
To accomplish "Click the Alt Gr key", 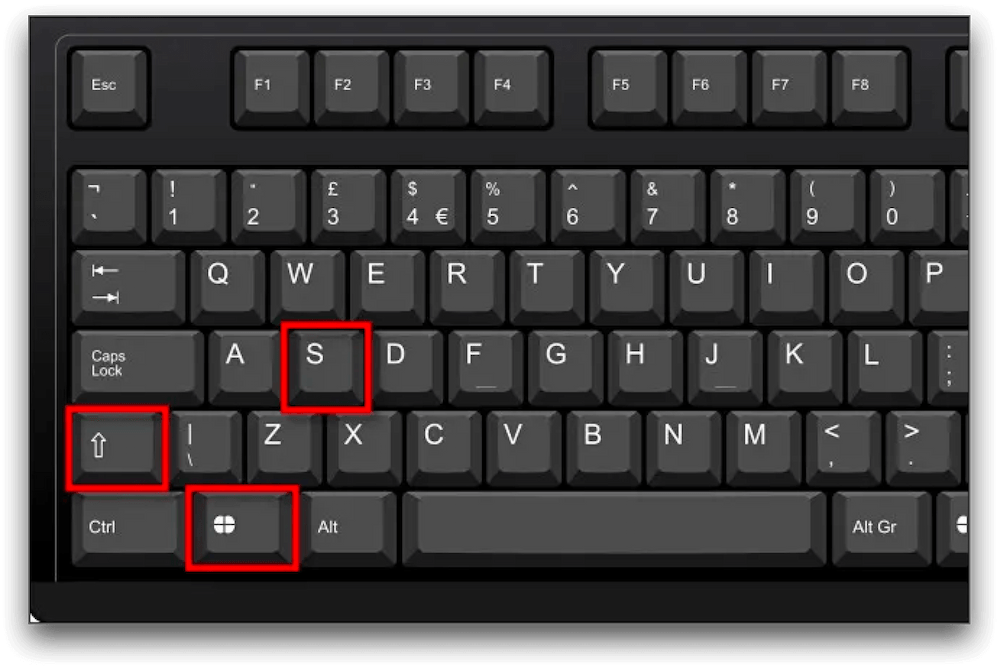I will [882, 529].
